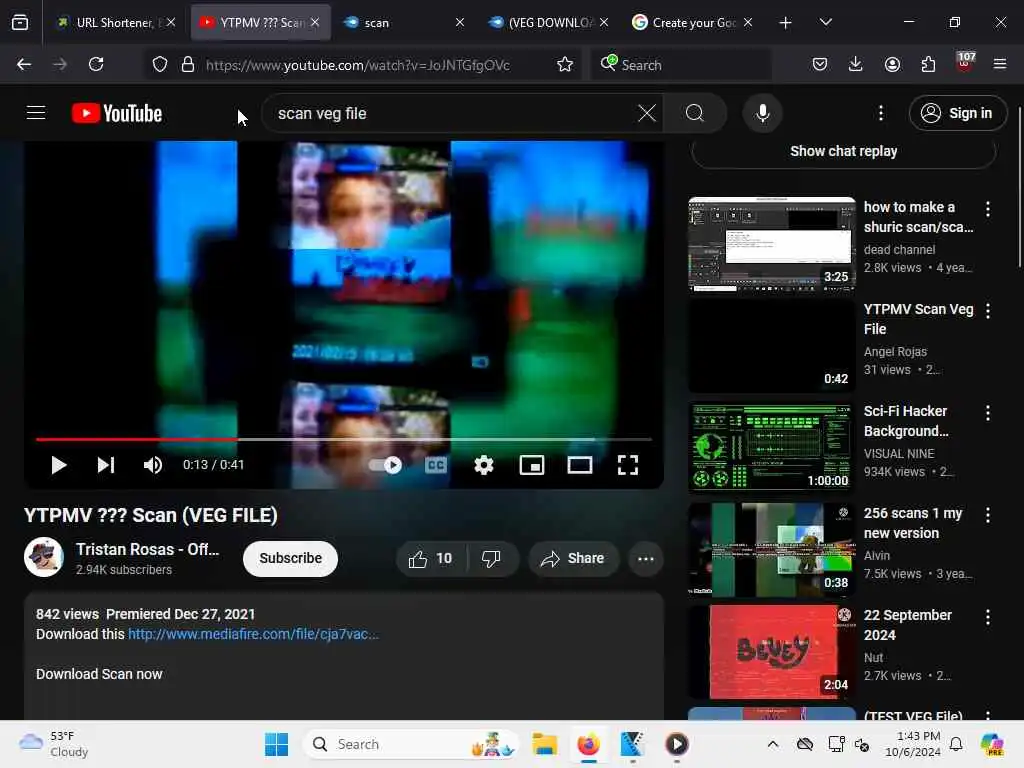The width and height of the screenshot is (1024, 768).
Task: Open 'YTPMV Scan Veg File' video title
Action: point(918,319)
